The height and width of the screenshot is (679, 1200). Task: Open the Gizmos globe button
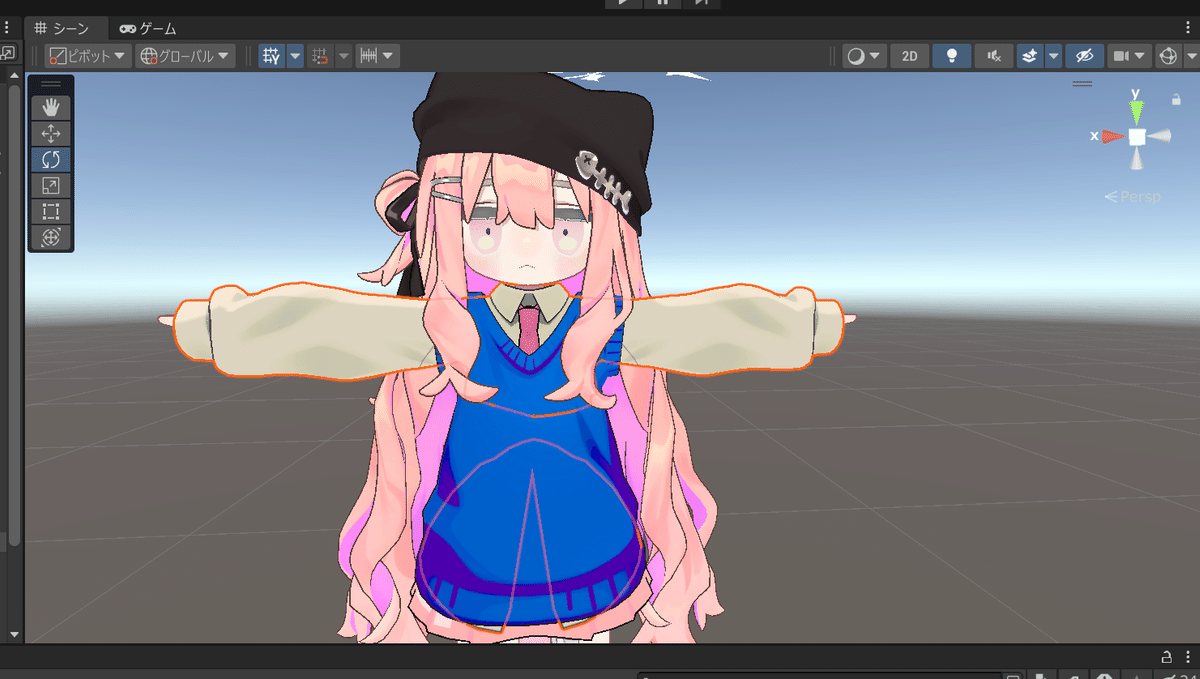[x=1168, y=56]
